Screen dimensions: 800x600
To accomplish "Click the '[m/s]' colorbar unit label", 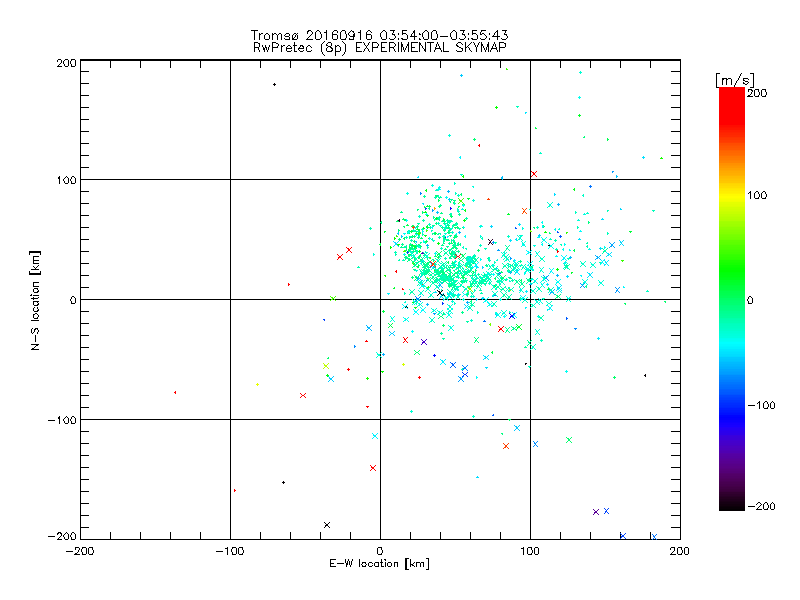I will pyautogui.click(x=735, y=80).
